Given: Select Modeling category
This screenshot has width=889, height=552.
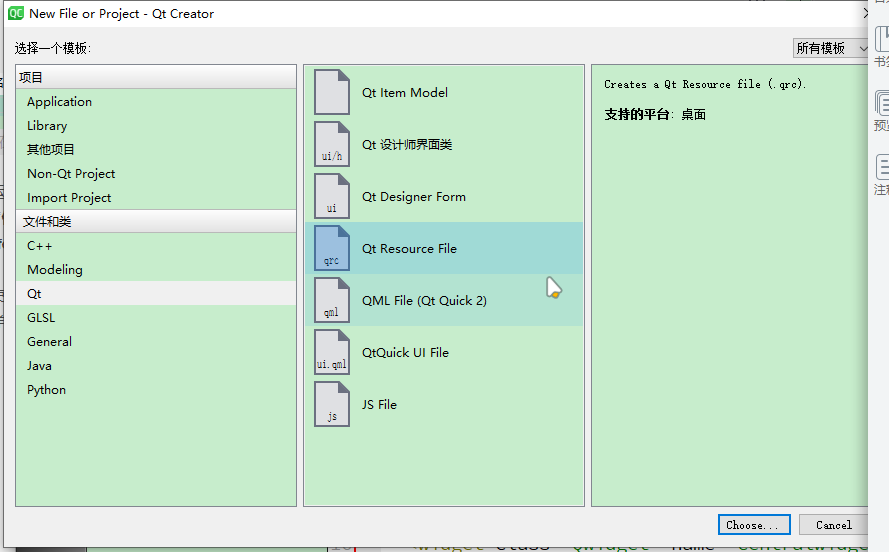Looking at the screenshot, I should (x=156, y=269).
